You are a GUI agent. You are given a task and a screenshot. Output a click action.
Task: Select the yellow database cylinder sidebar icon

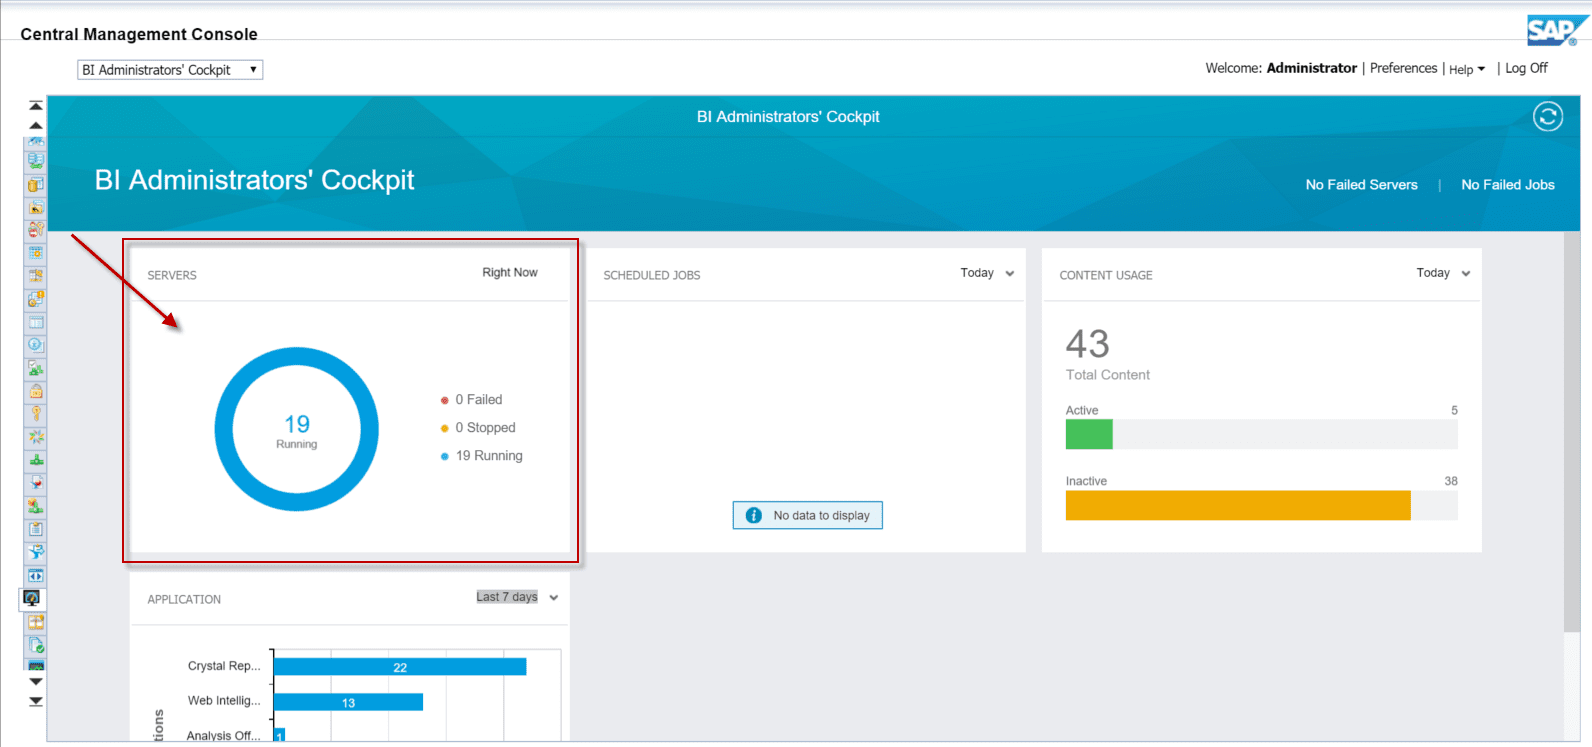pos(36,184)
